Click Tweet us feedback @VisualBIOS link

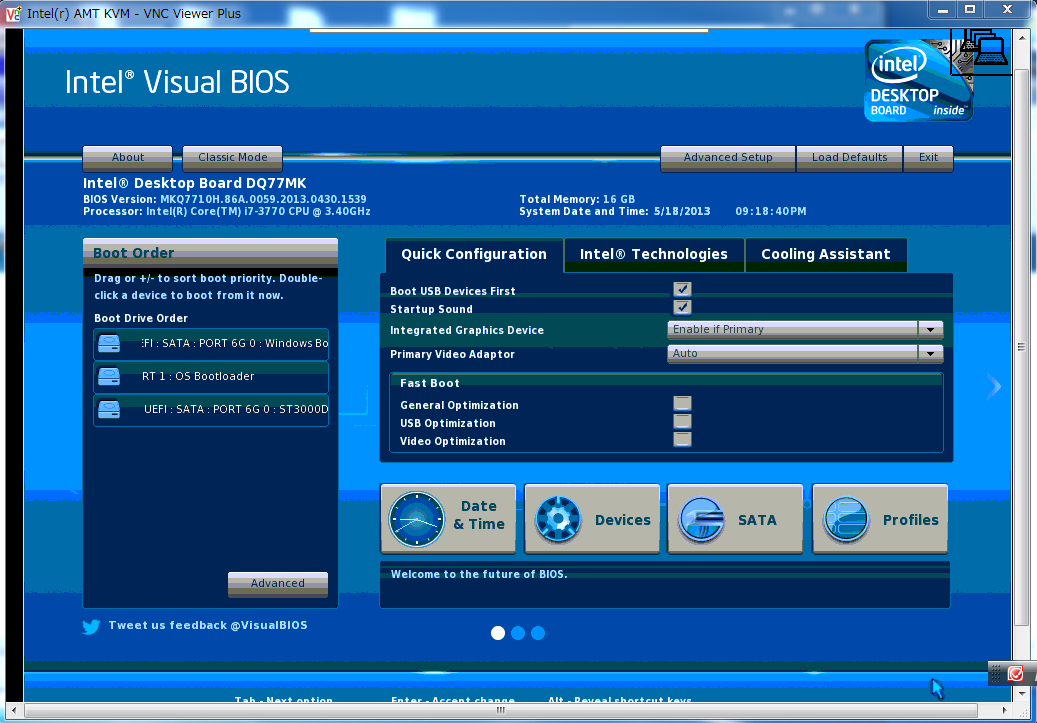[x=208, y=625]
